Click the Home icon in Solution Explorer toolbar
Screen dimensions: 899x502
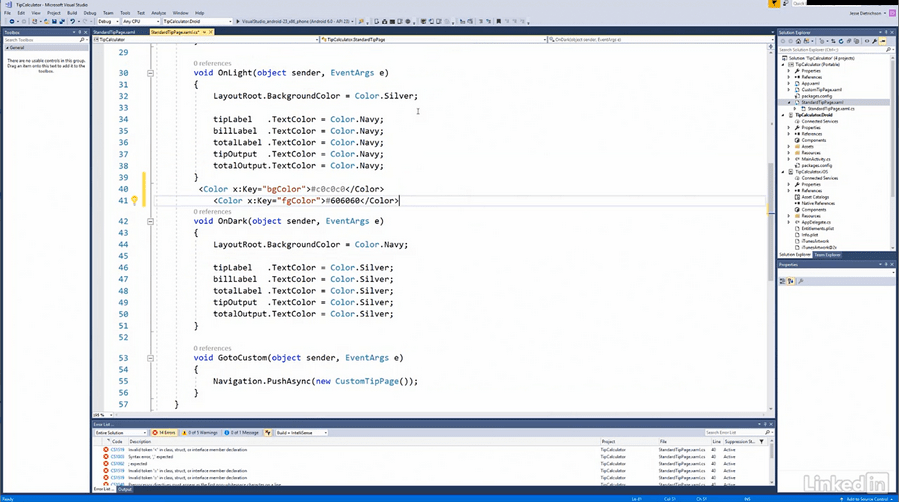click(x=798, y=41)
